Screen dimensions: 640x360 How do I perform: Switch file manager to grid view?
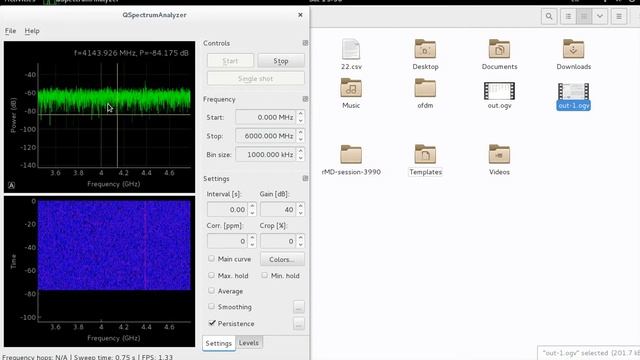[x=584, y=17]
